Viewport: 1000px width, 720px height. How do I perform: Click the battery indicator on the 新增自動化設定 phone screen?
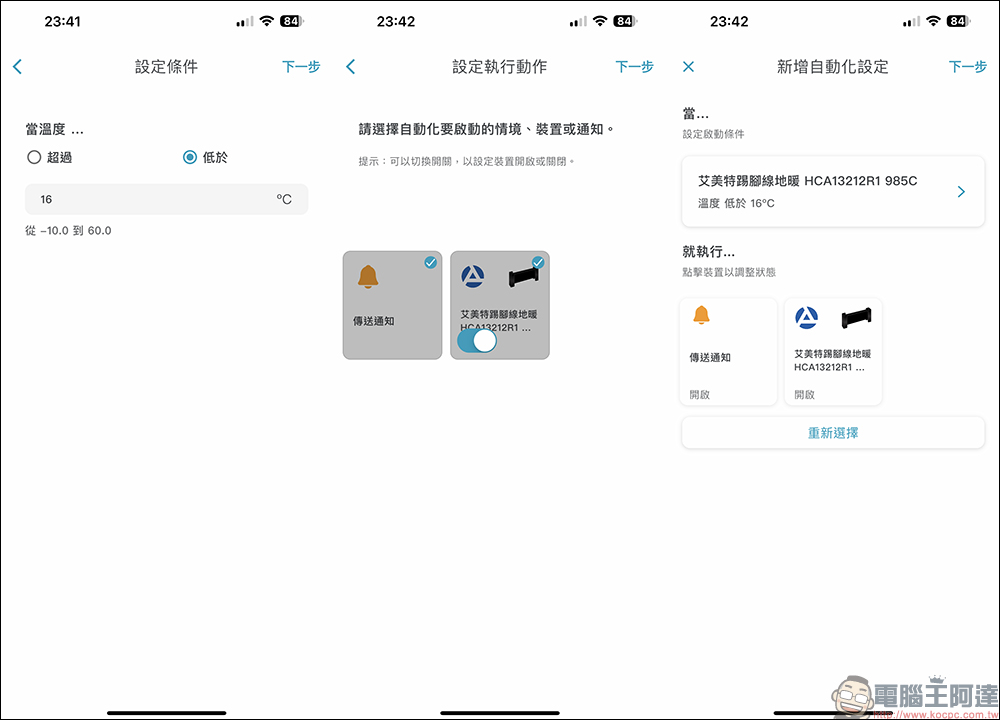coord(959,21)
